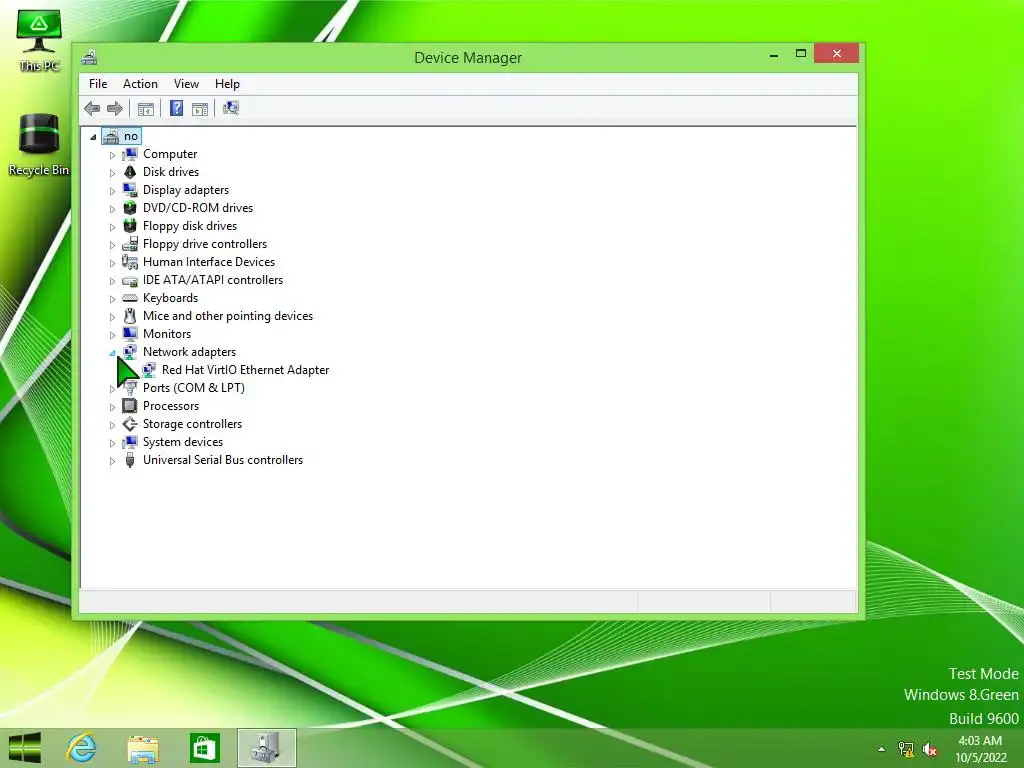
Task: Open the Help question mark toolbar icon
Action: coord(176,108)
